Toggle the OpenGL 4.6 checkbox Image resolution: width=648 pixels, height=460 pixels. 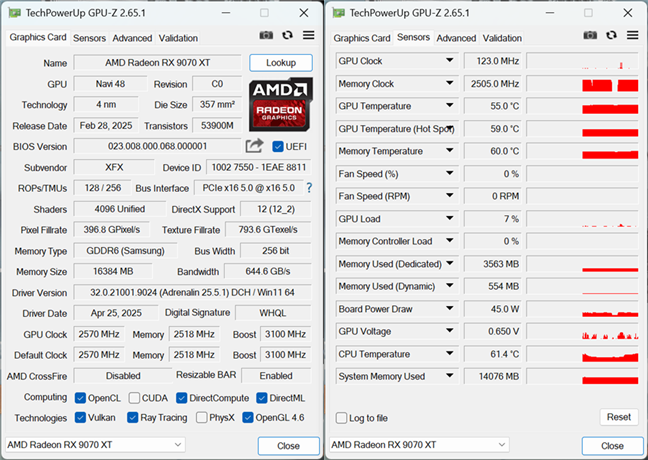(248, 417)
